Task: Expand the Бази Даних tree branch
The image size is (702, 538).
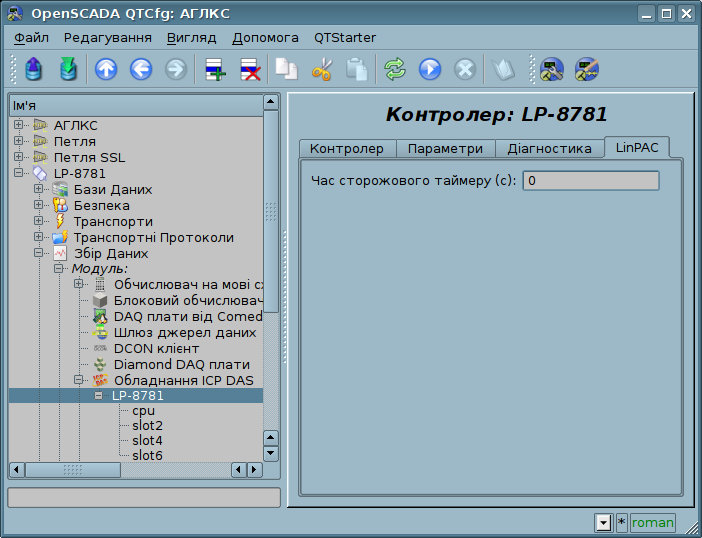Action: click(x=39, y=189)
